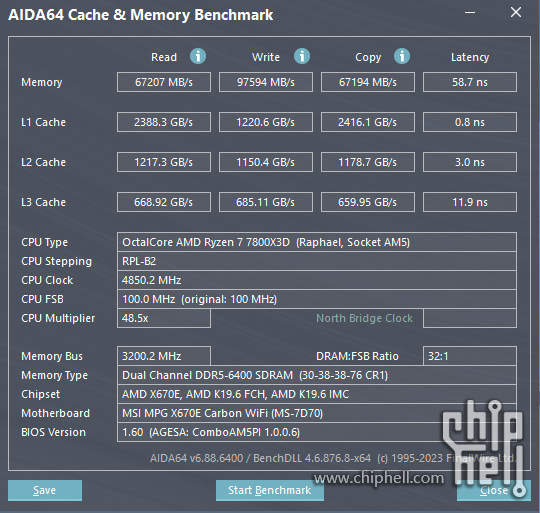540x513 pixels.
Task: Select L1 Cache latency 0.8 ns
Action: coord(470,122)
